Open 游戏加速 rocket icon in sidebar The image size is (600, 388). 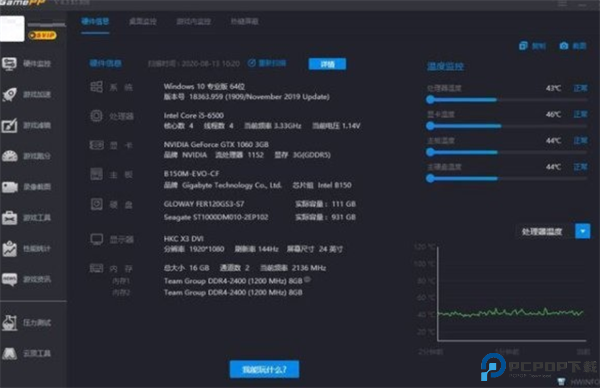coord(9,94)
